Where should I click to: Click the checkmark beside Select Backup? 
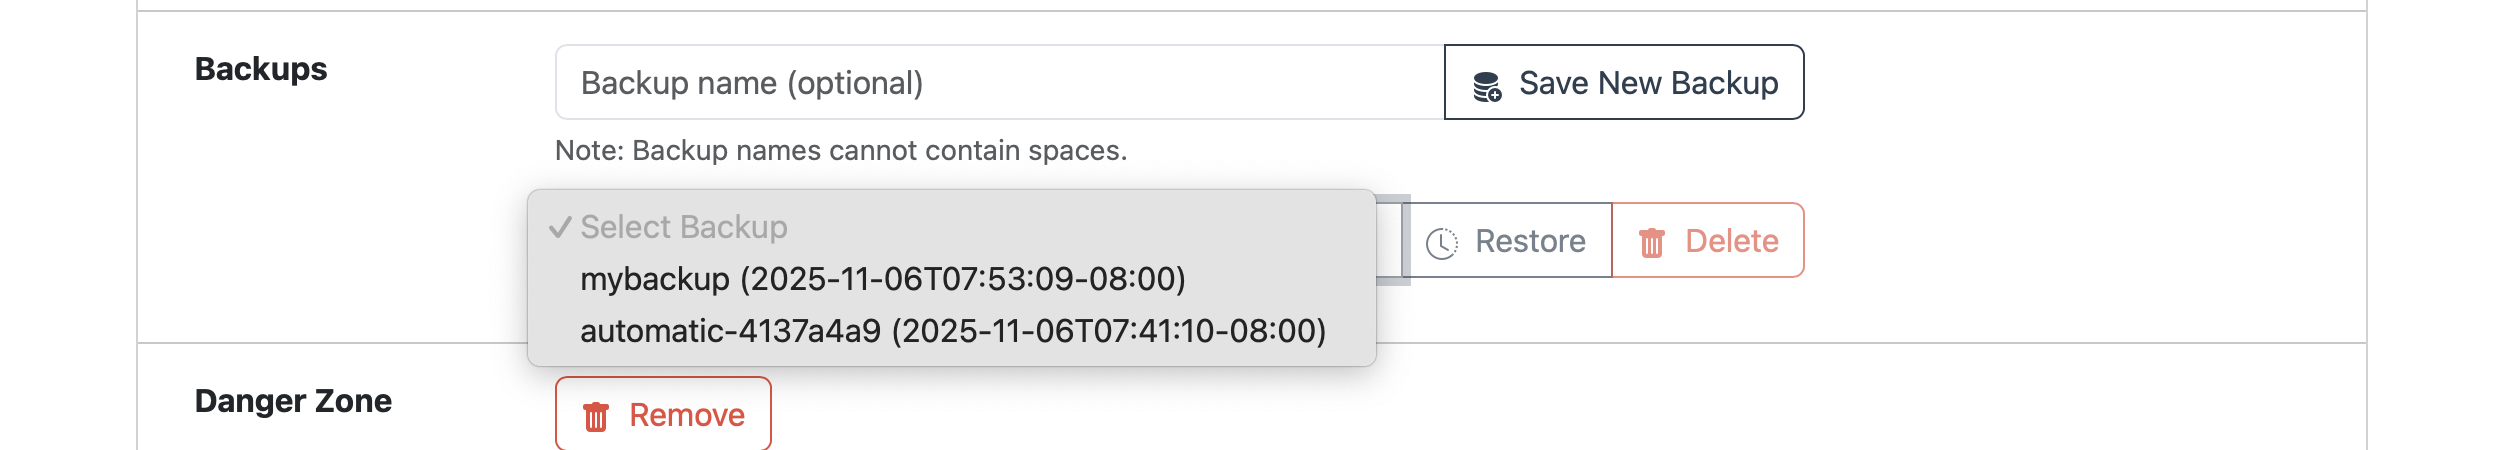[560, 227]
